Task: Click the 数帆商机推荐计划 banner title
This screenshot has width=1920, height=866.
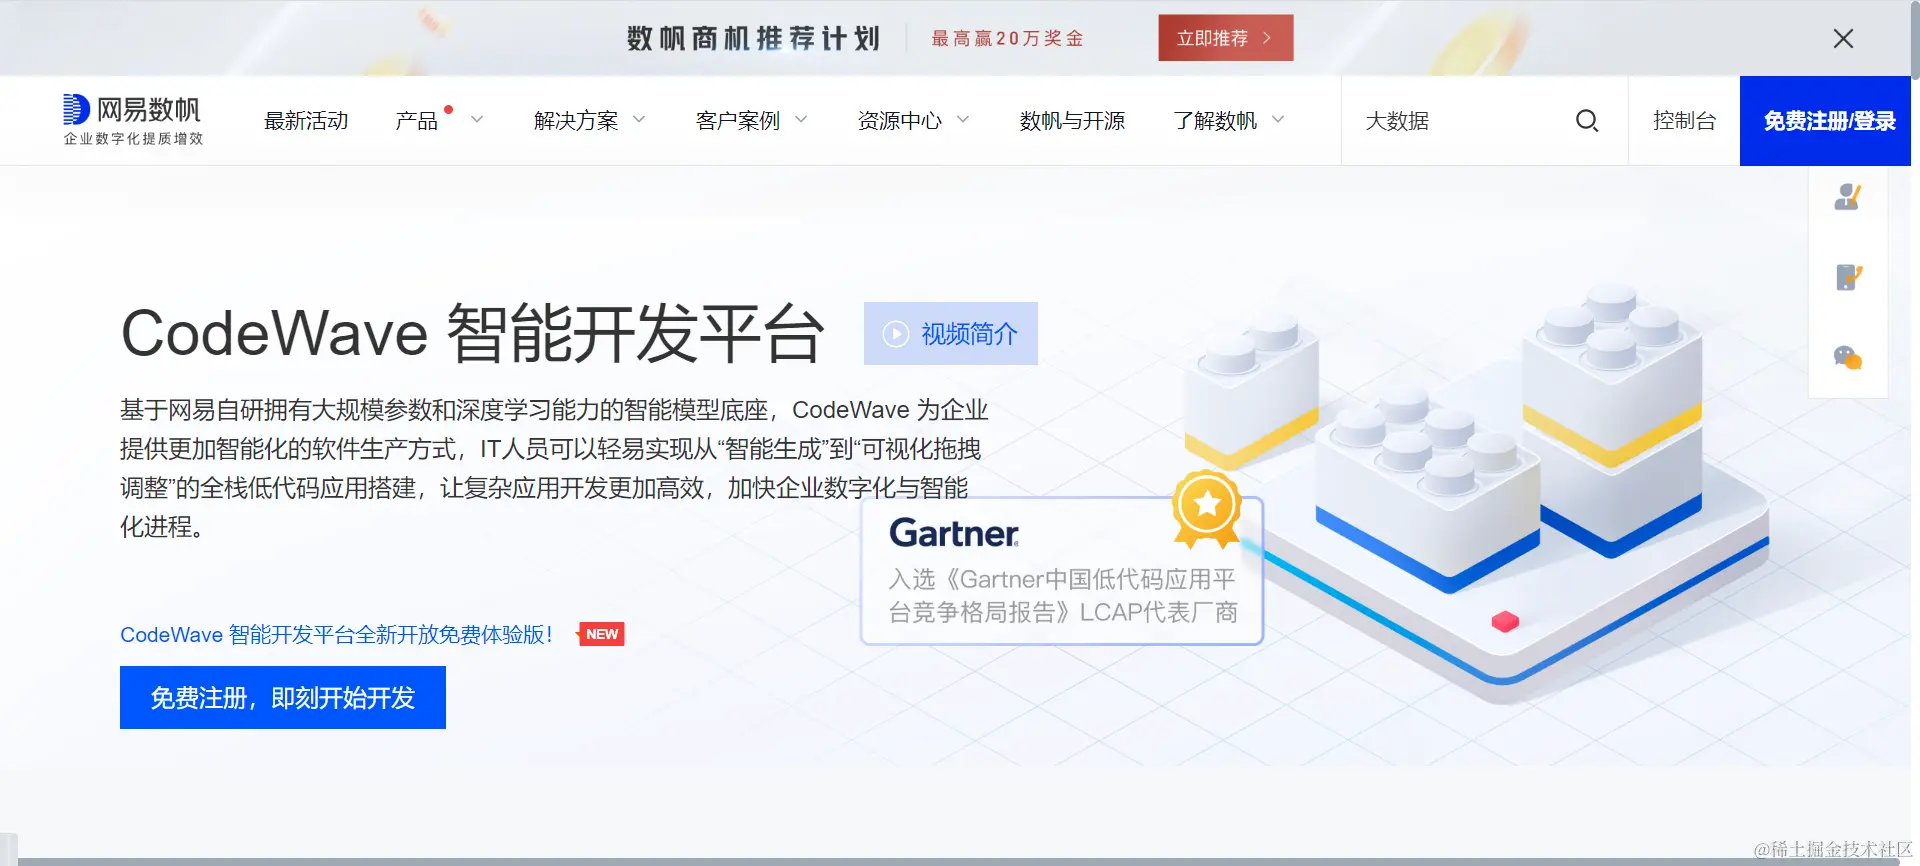Action: pyautogui.click(x=754, y=38)
